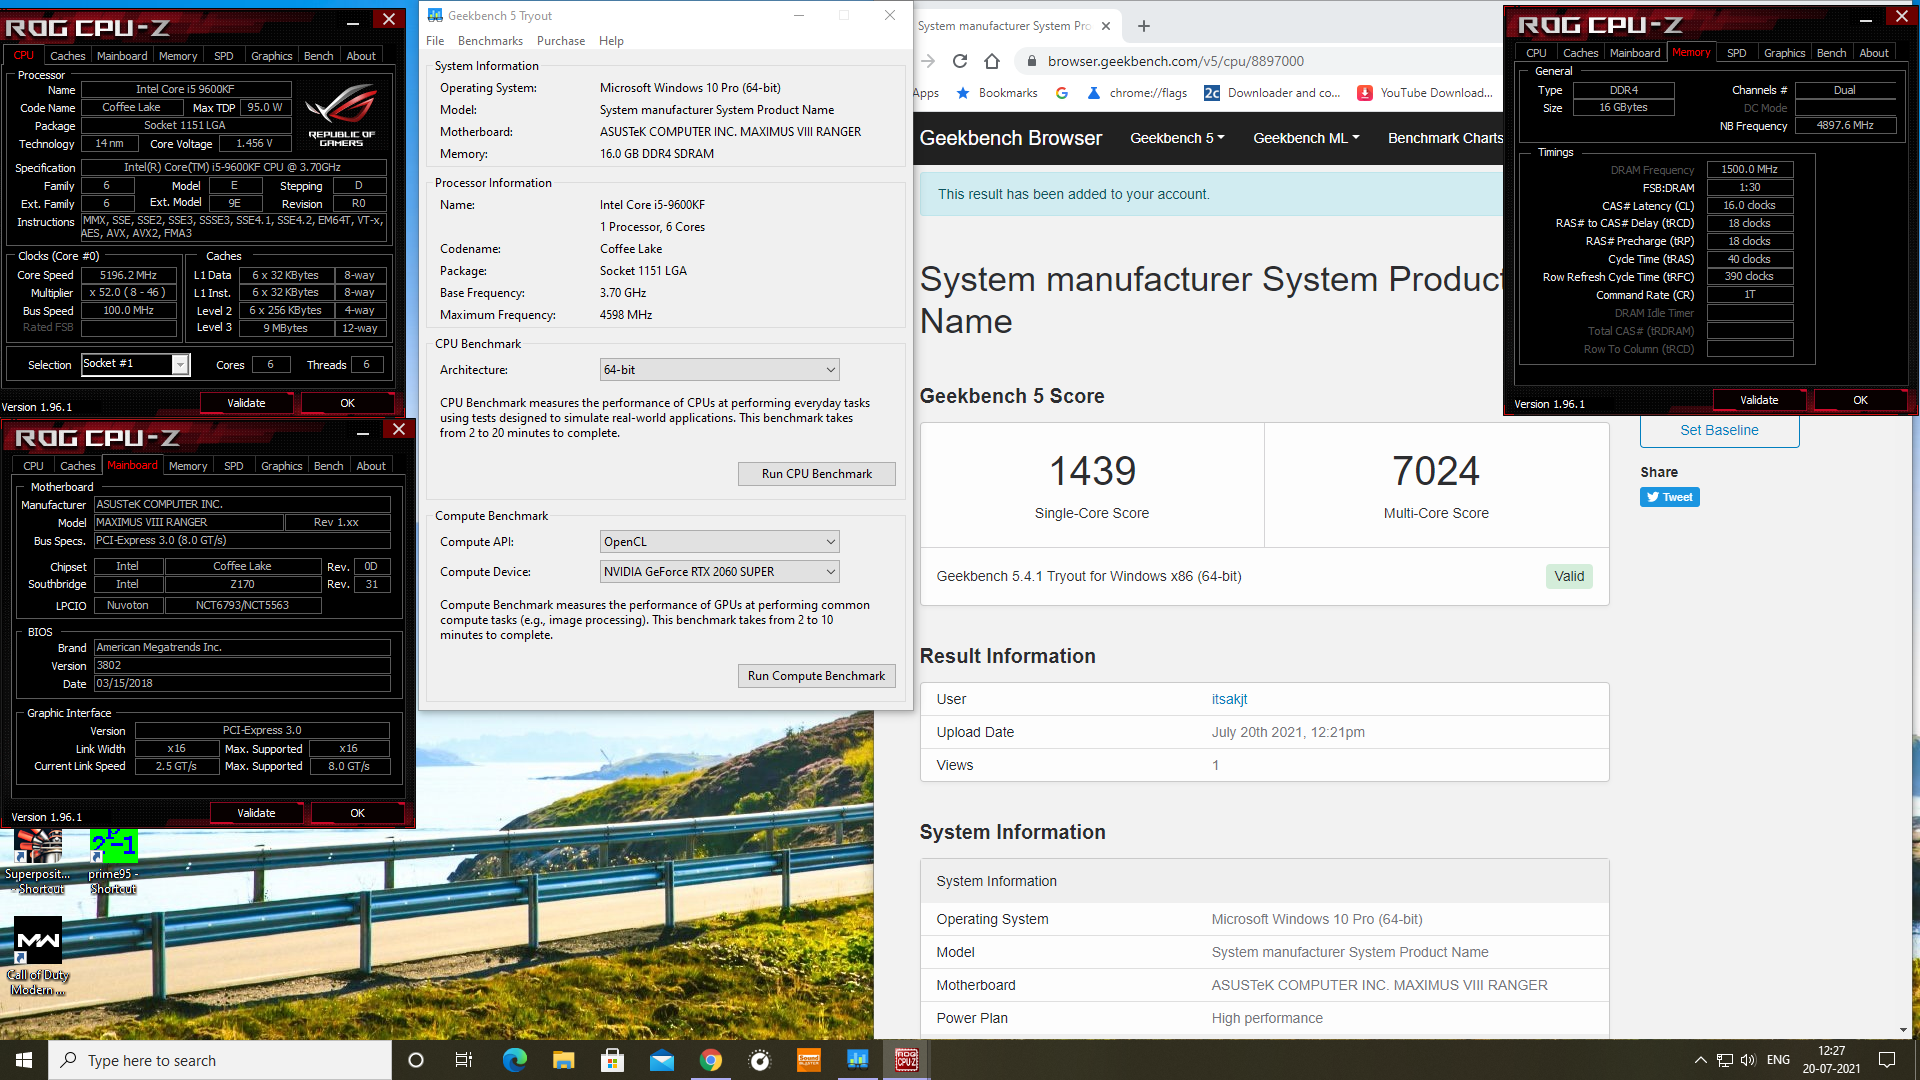1920x1080 pixels.
Task: Switch to Chrome on taskbar
Action: (x=711, y=1060)
